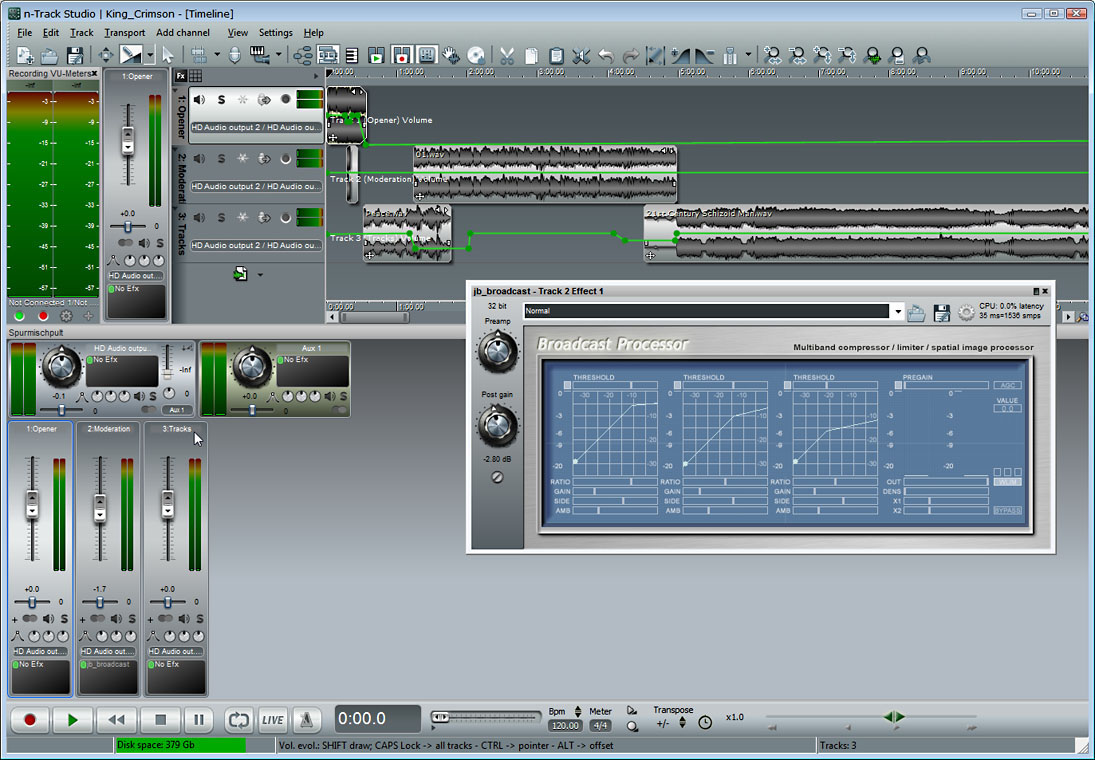The height and width of the screenshot is (760, 1095).
Task: Toggle BYPASS on the Broadcast Processor
Action: [x=1007, y=511]
